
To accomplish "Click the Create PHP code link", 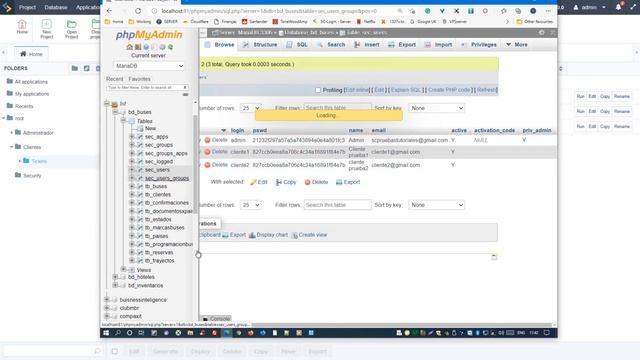I will pos(449,90).
